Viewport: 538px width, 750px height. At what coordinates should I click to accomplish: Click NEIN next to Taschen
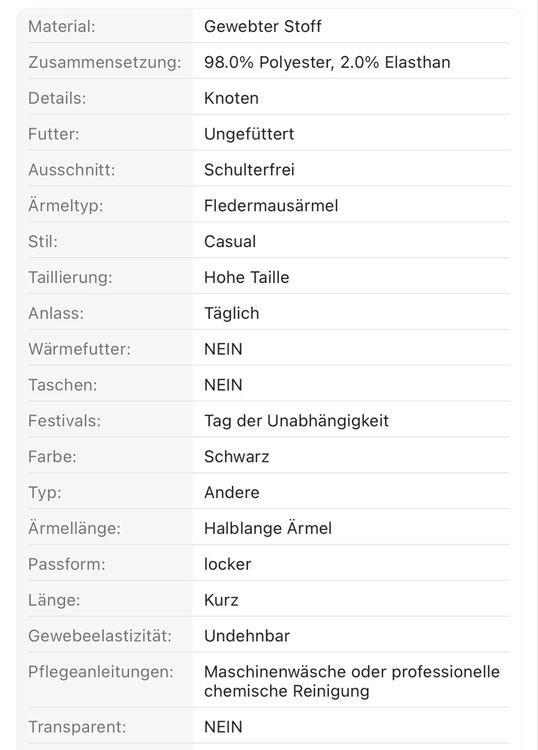click(x=223, y=385)
